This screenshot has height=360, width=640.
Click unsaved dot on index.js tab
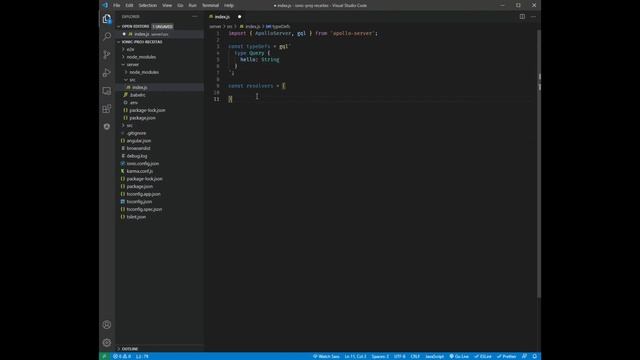(x=240, y=17)
